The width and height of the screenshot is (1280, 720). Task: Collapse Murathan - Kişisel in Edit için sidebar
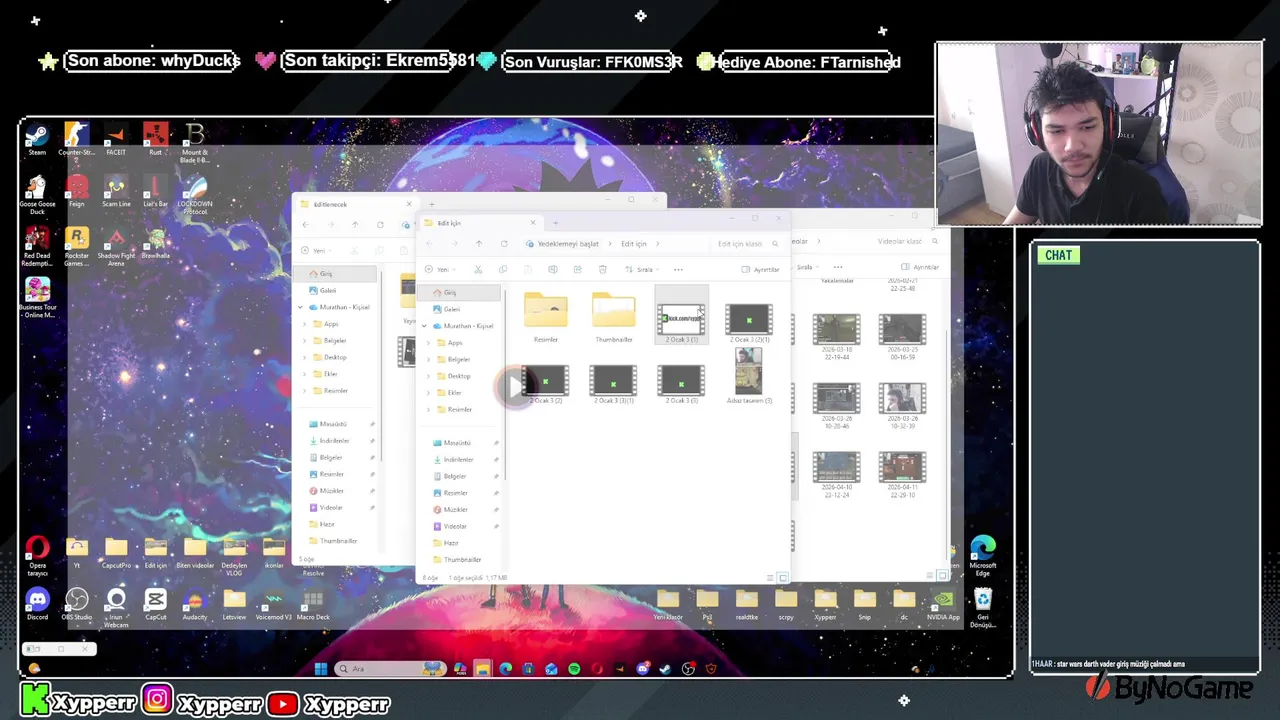pyautogui.click(x=424, y=326)
